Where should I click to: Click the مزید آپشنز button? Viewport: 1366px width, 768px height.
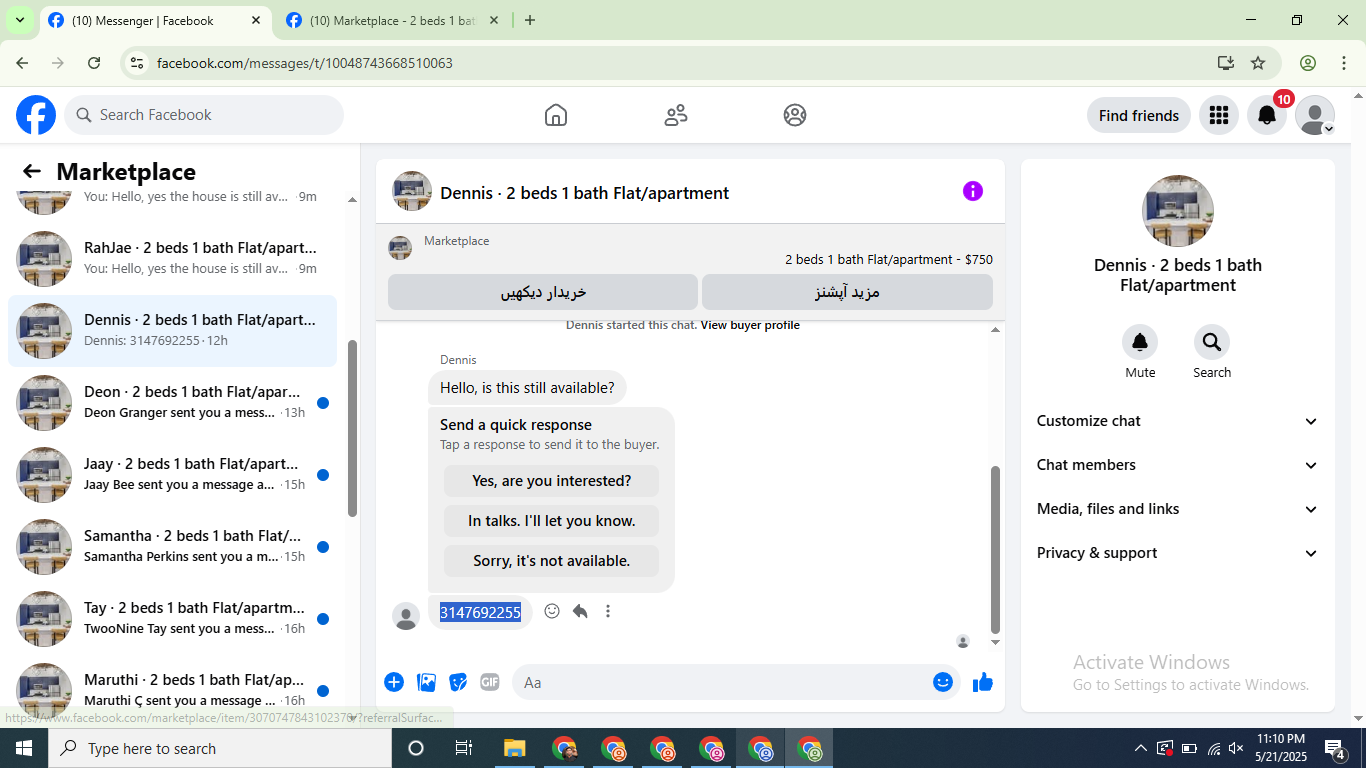847,292
